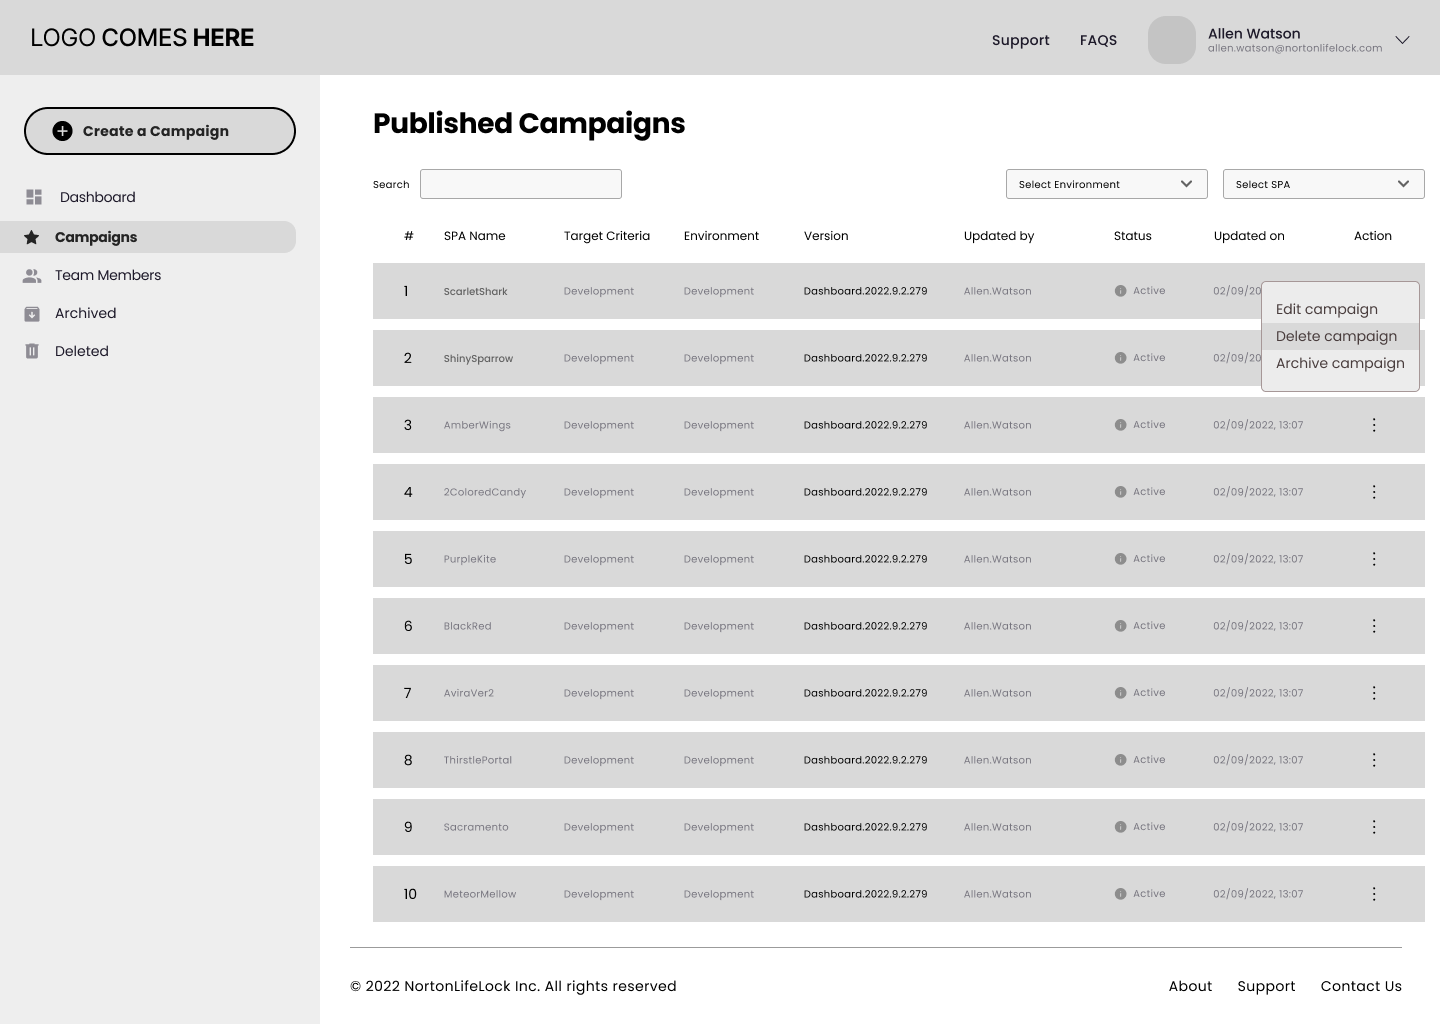The image size is (1440, 1024).
Task: Expand the Allen Watson account chevron
Action: pos(1402,40)
